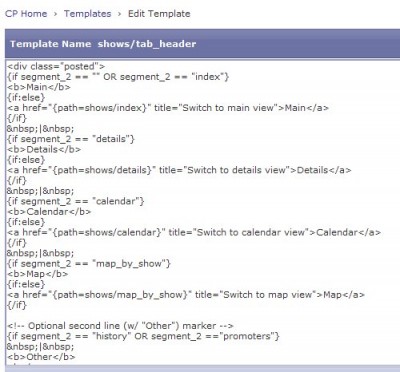Click the Edit Template breadcrumb text

[159, 14]
